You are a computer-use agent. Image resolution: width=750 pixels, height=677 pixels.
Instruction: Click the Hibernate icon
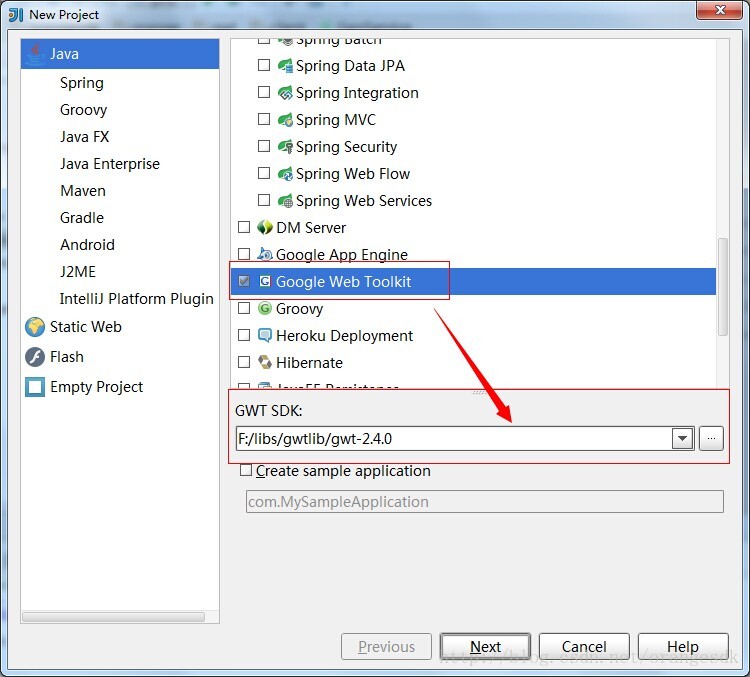[x=265, y=362]
